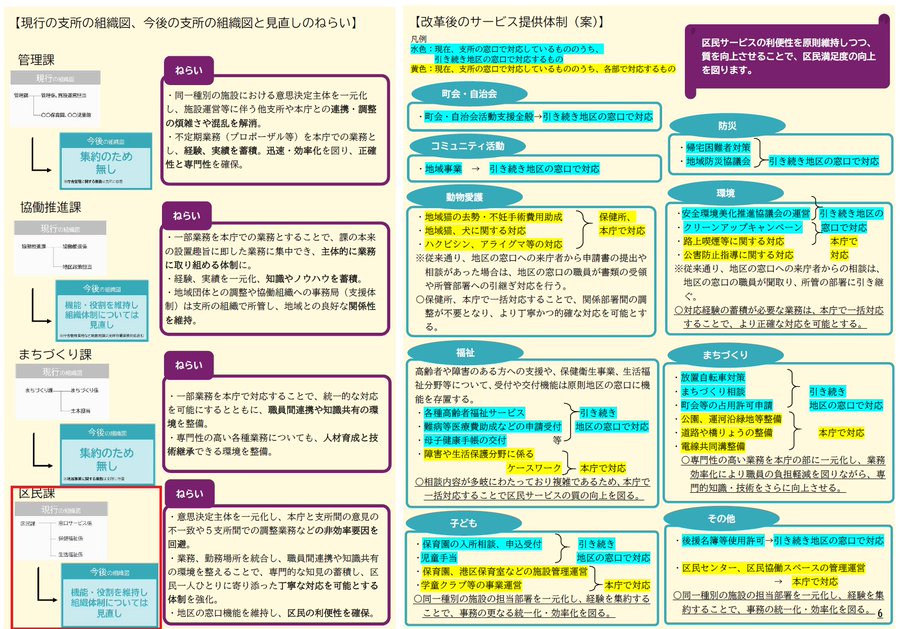The image size is (900, 629).
Task: Click the コミュニティ活動 category oval
Action: tap(467, 146)
